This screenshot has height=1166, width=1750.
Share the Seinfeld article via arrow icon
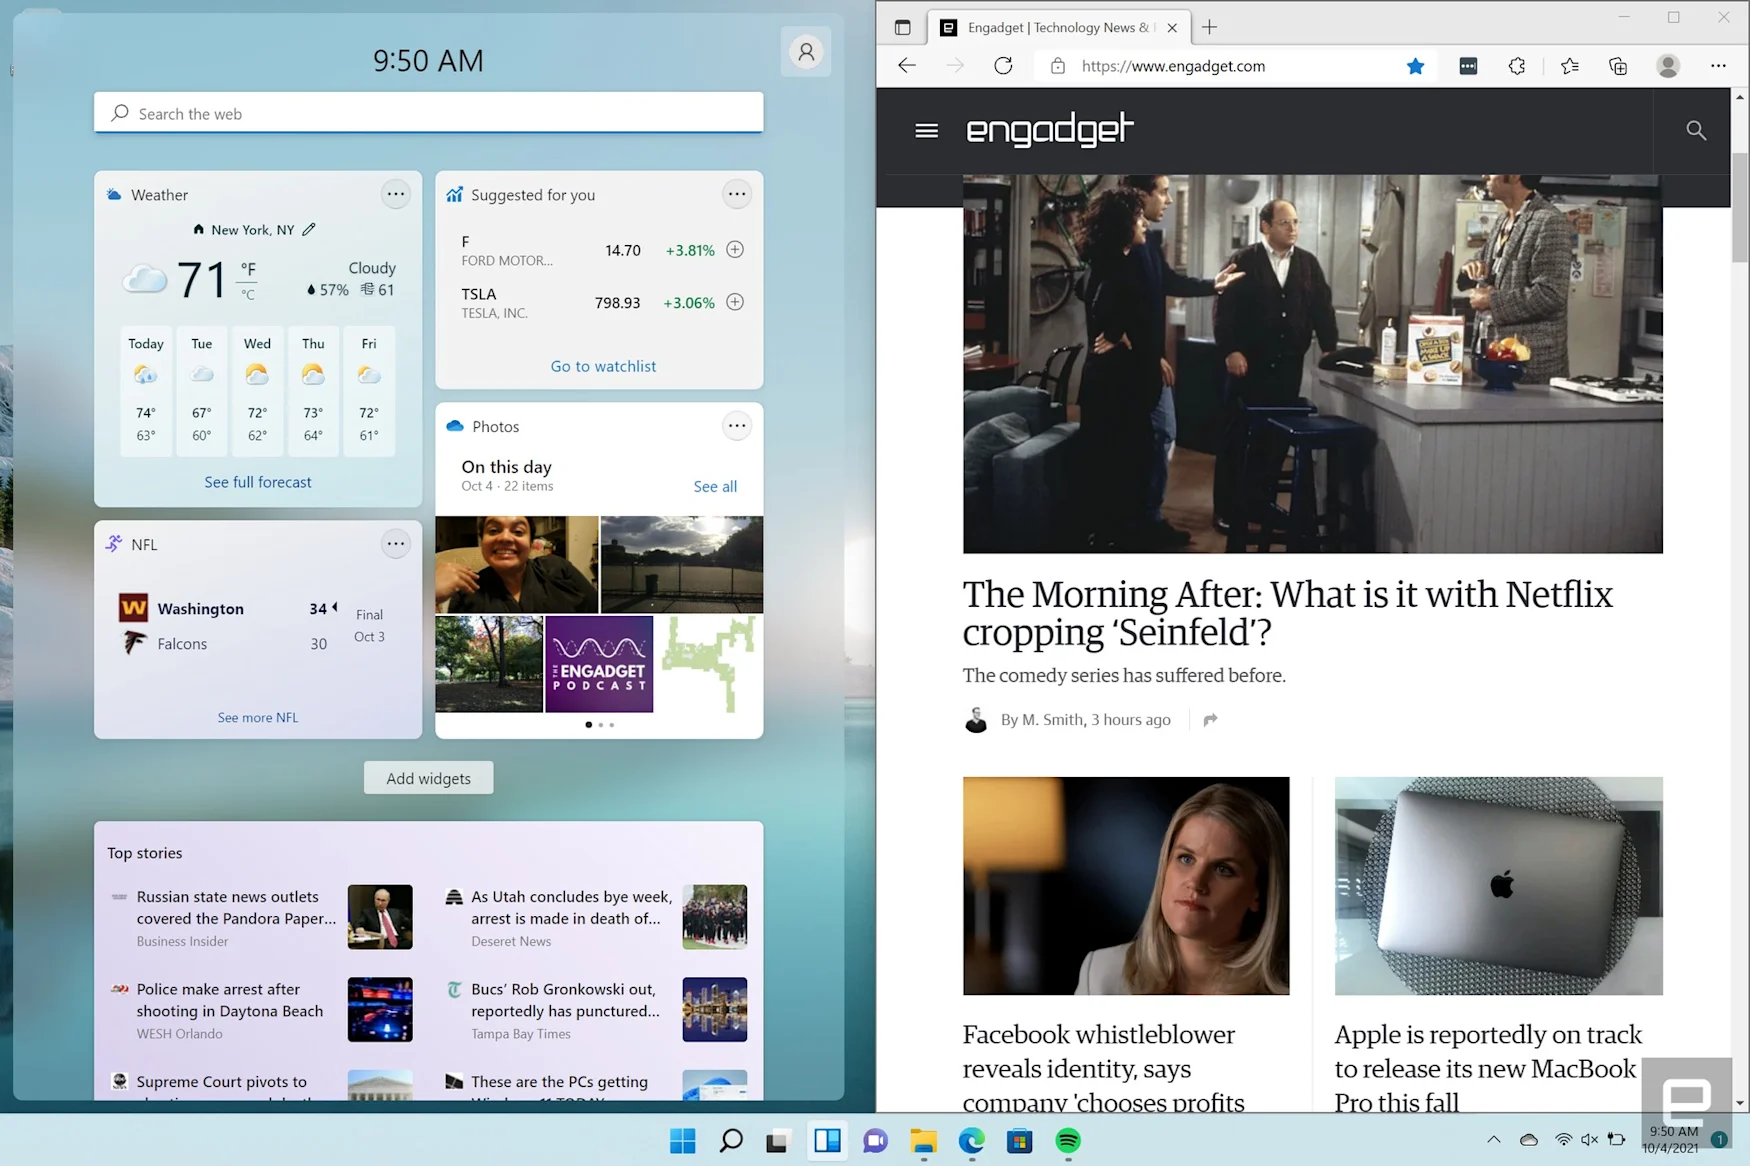[1210, 720]
